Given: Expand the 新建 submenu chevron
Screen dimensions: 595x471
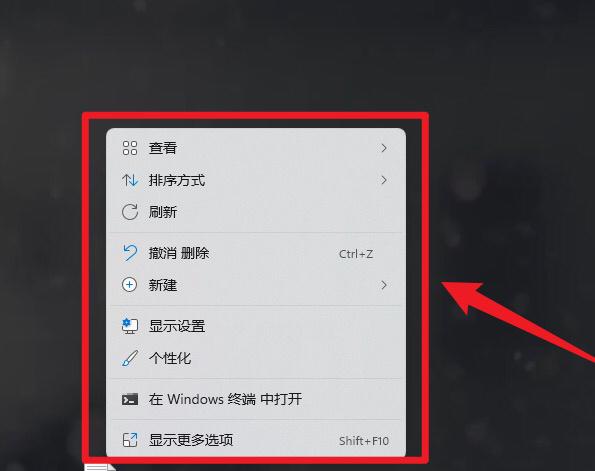Looking at the screenshot, I should click(x=384, y=285).
